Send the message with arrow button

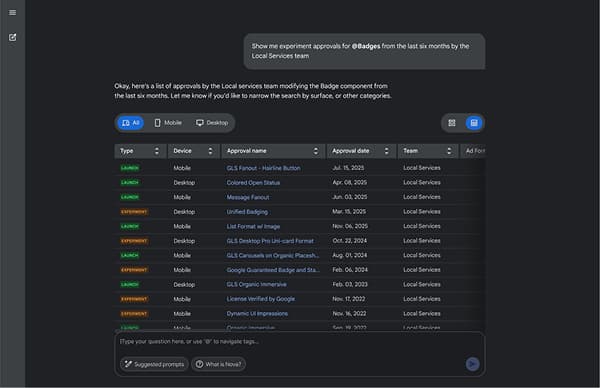pyautogui.click(x=472, y=364)
